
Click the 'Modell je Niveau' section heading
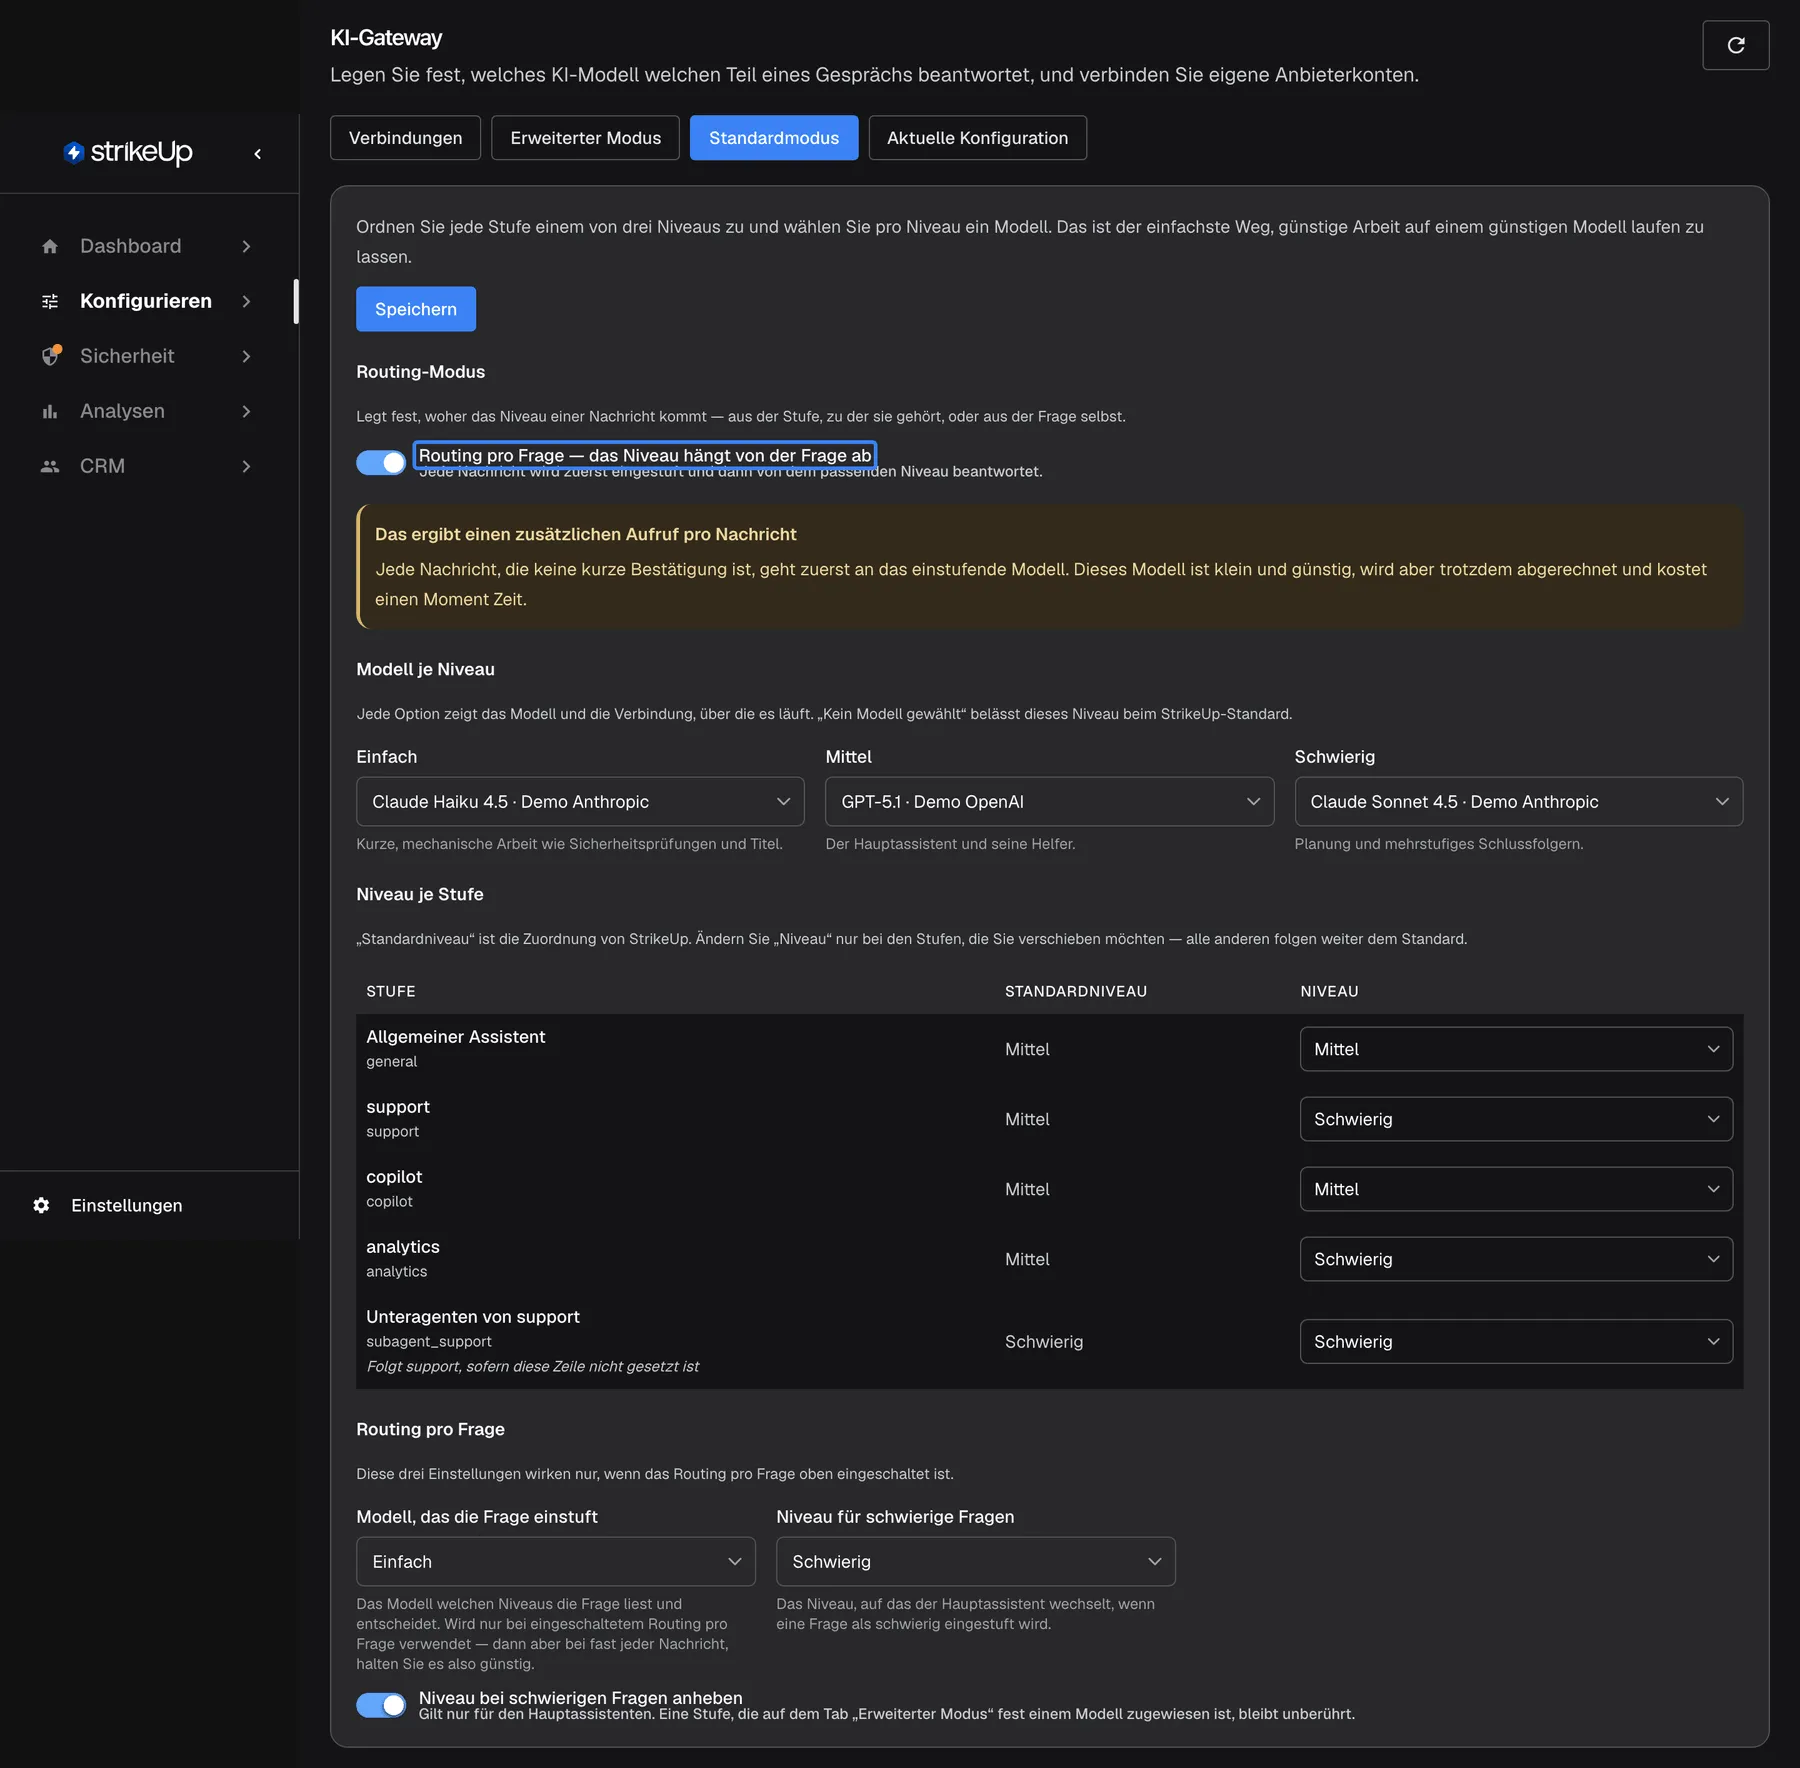[x=426, y=669]
